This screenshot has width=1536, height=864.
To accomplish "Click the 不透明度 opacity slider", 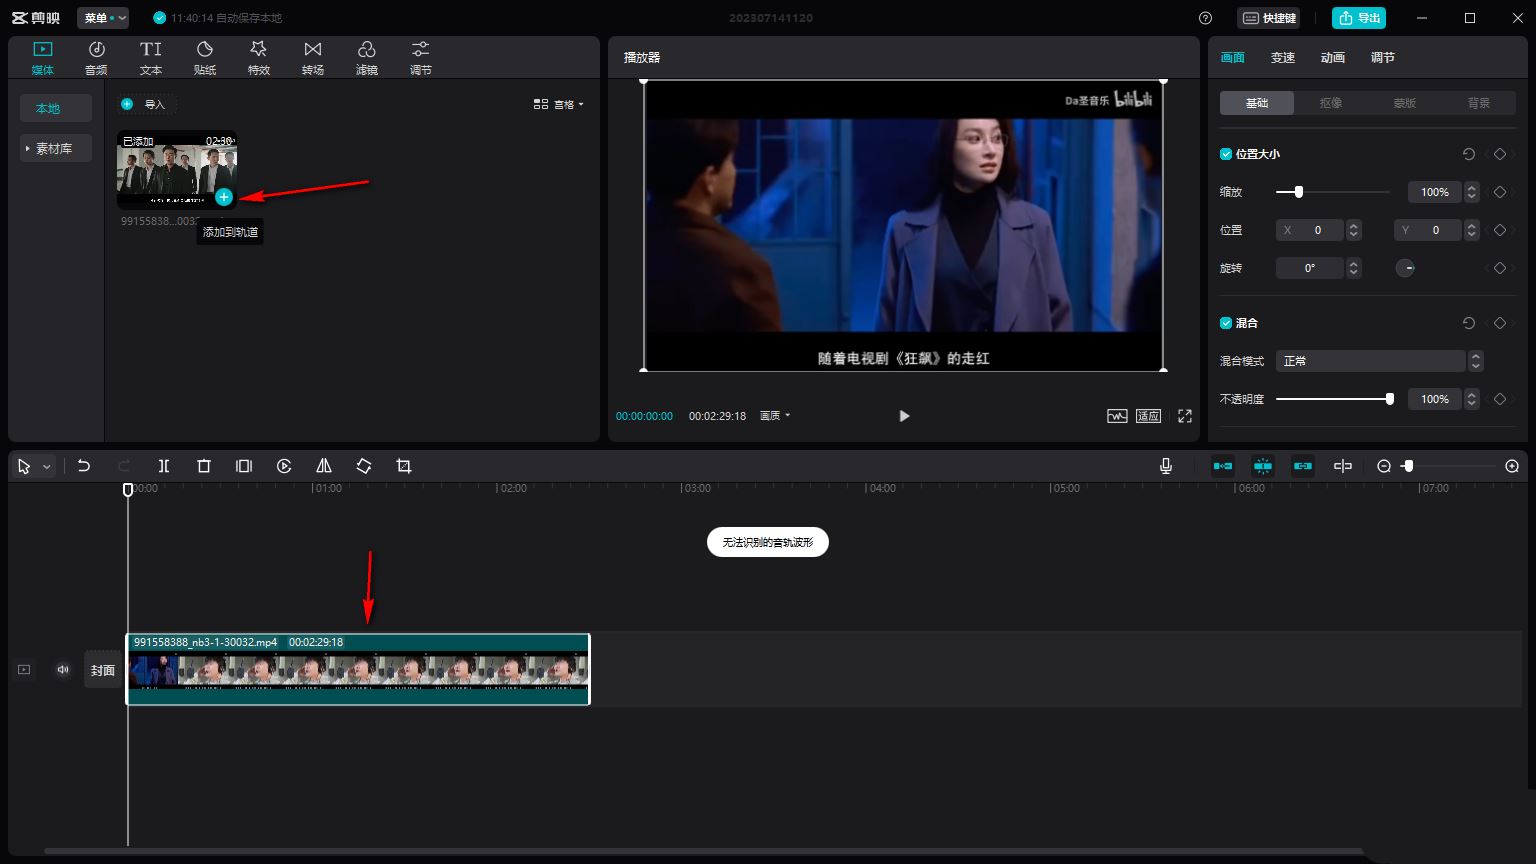I will coord(1335,399).
